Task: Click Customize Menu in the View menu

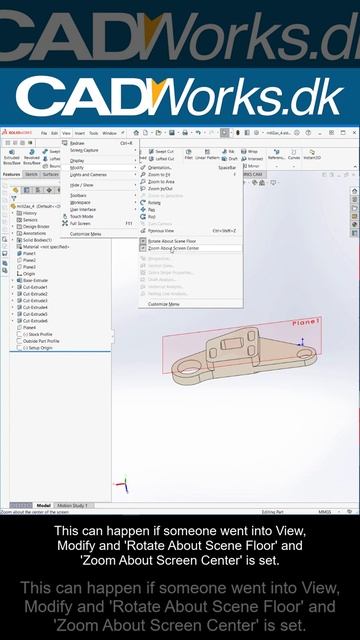Action: 85,234
